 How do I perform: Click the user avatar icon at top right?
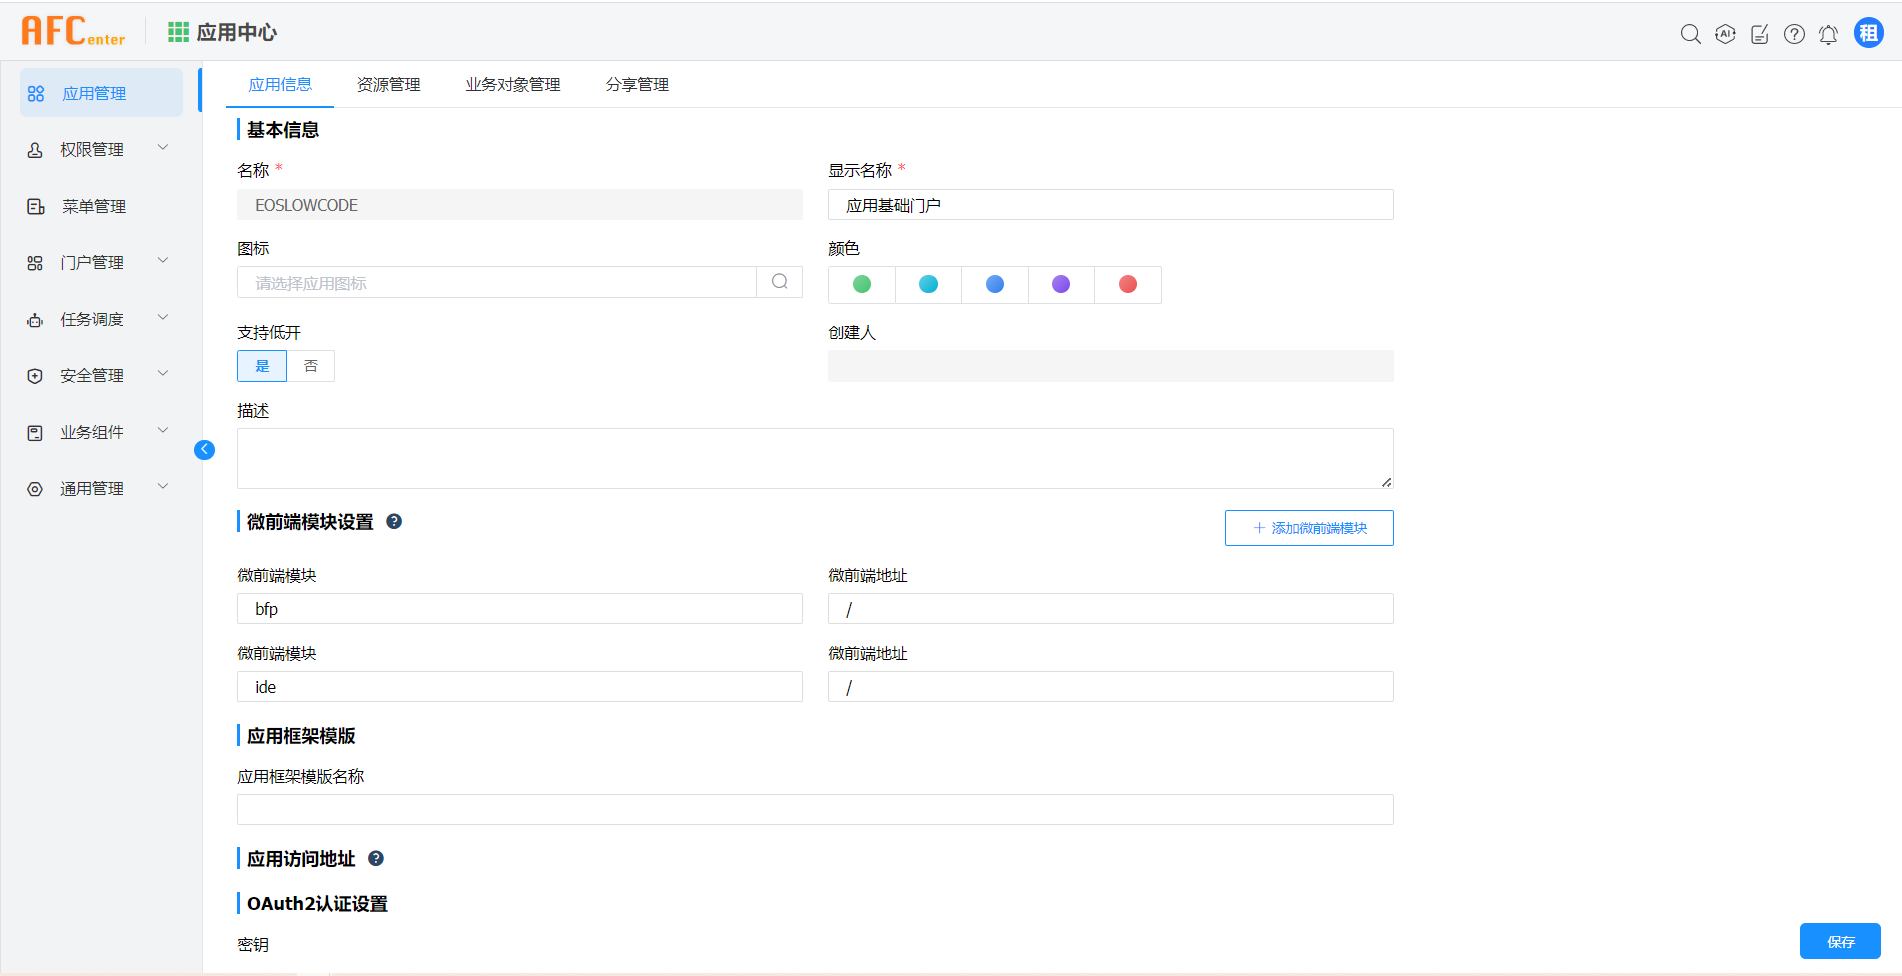1868,33
